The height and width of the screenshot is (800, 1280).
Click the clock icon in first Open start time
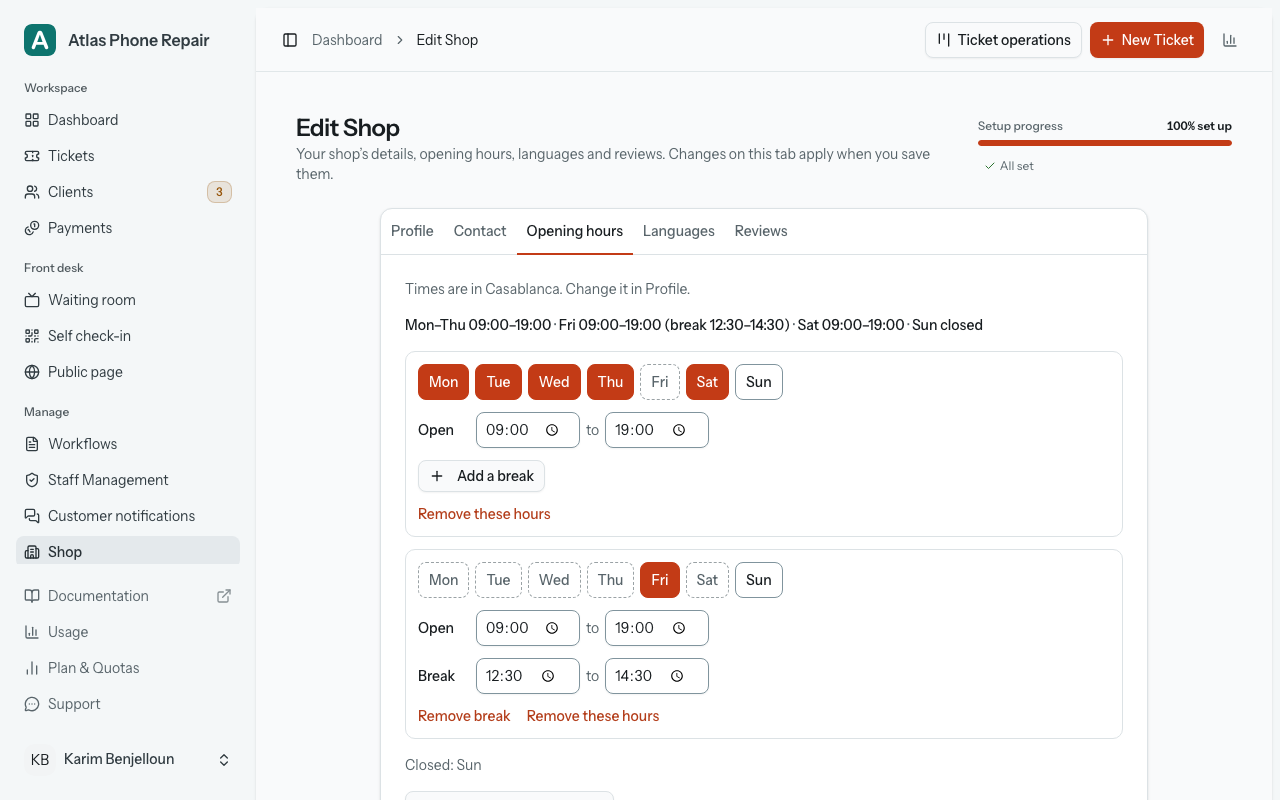(x=552, y=430)
